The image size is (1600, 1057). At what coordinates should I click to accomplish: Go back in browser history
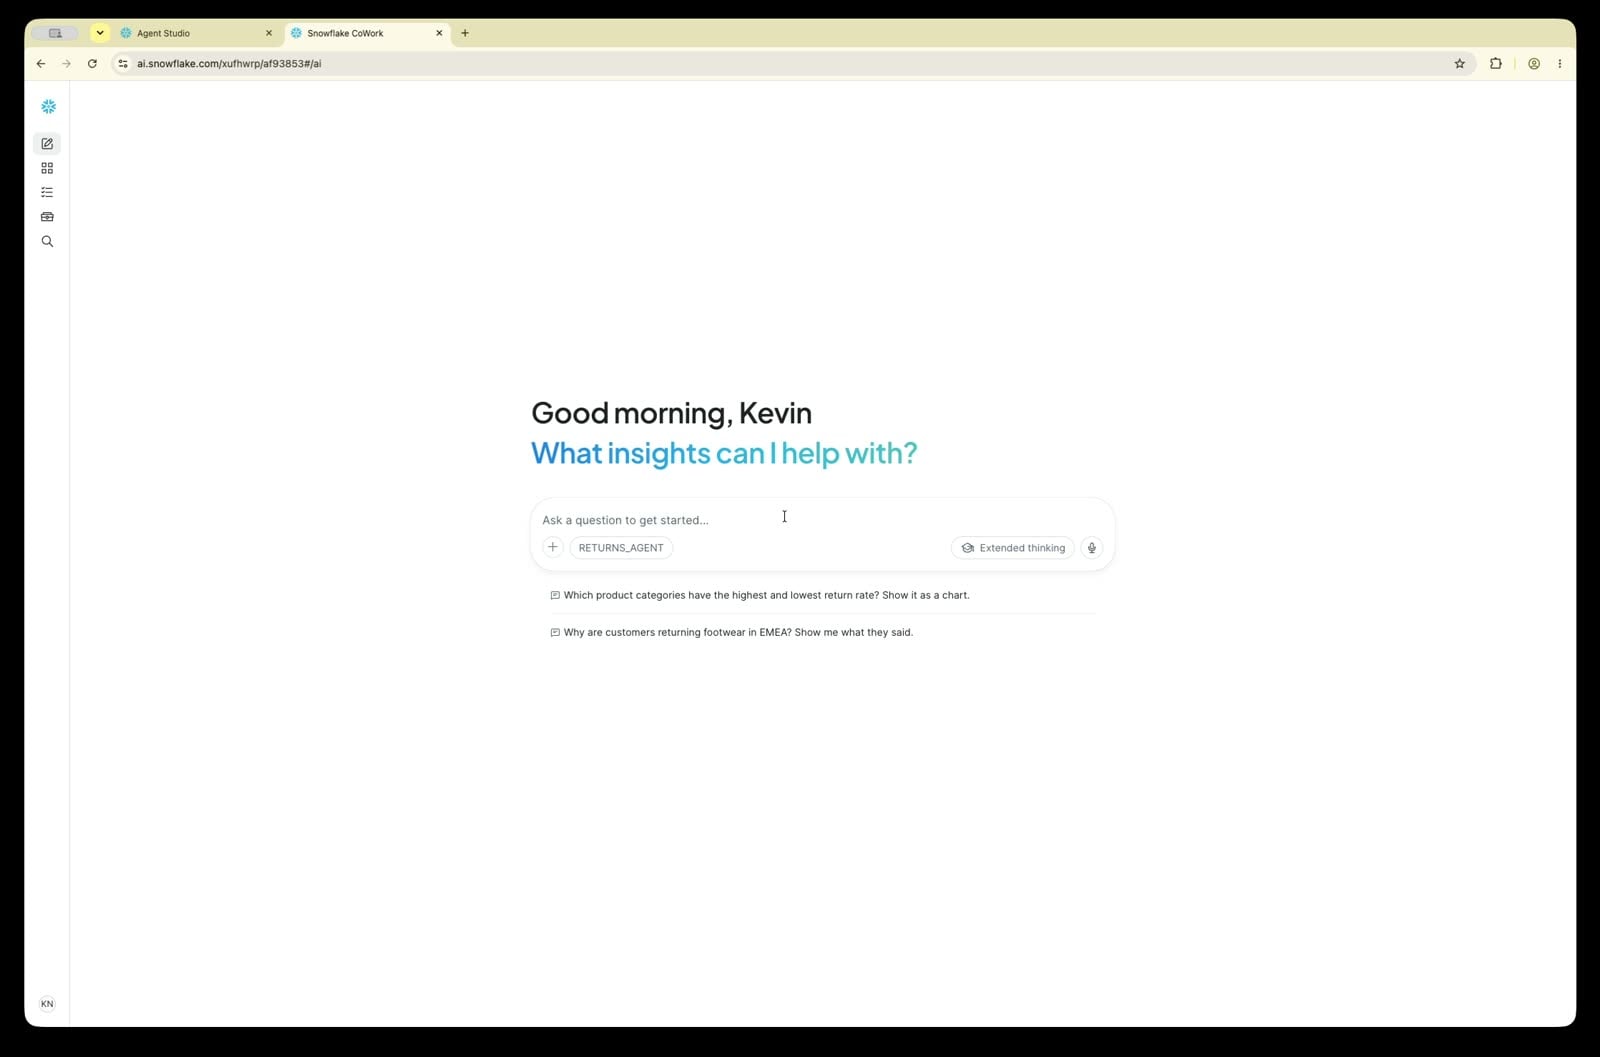[x=41, y=63]
